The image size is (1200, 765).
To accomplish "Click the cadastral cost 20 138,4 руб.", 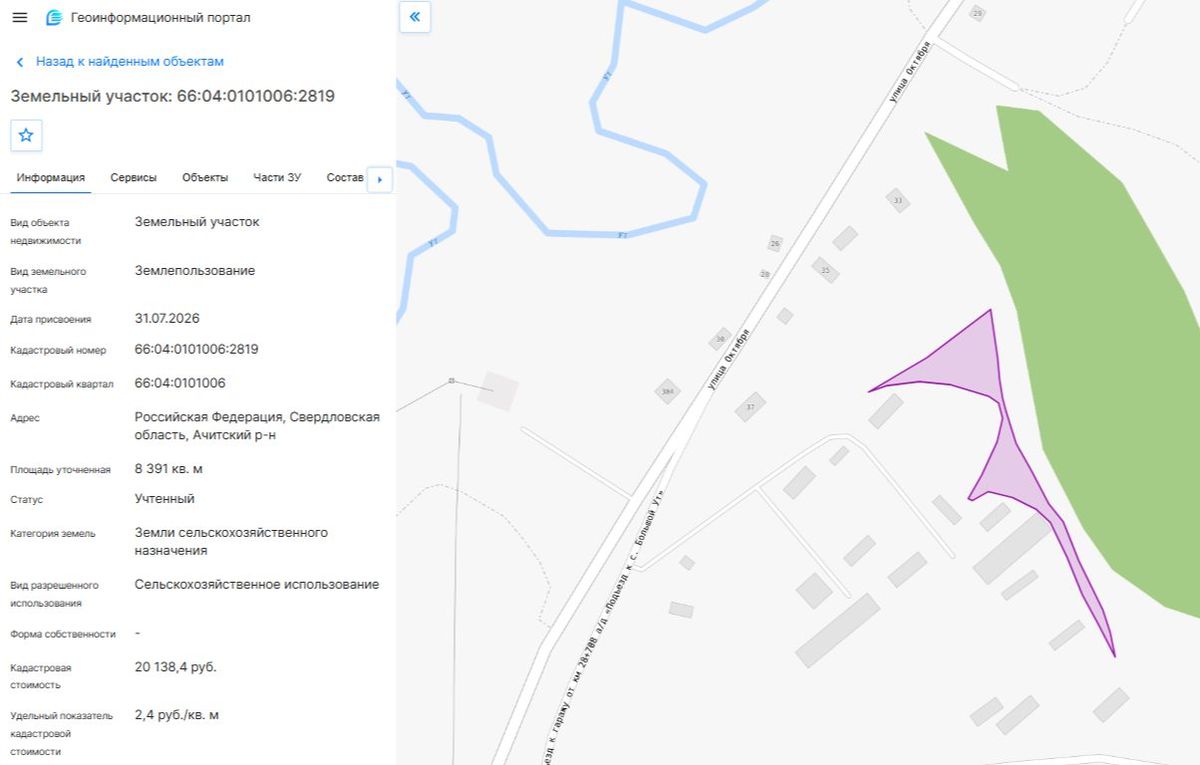I will (176, 667).
